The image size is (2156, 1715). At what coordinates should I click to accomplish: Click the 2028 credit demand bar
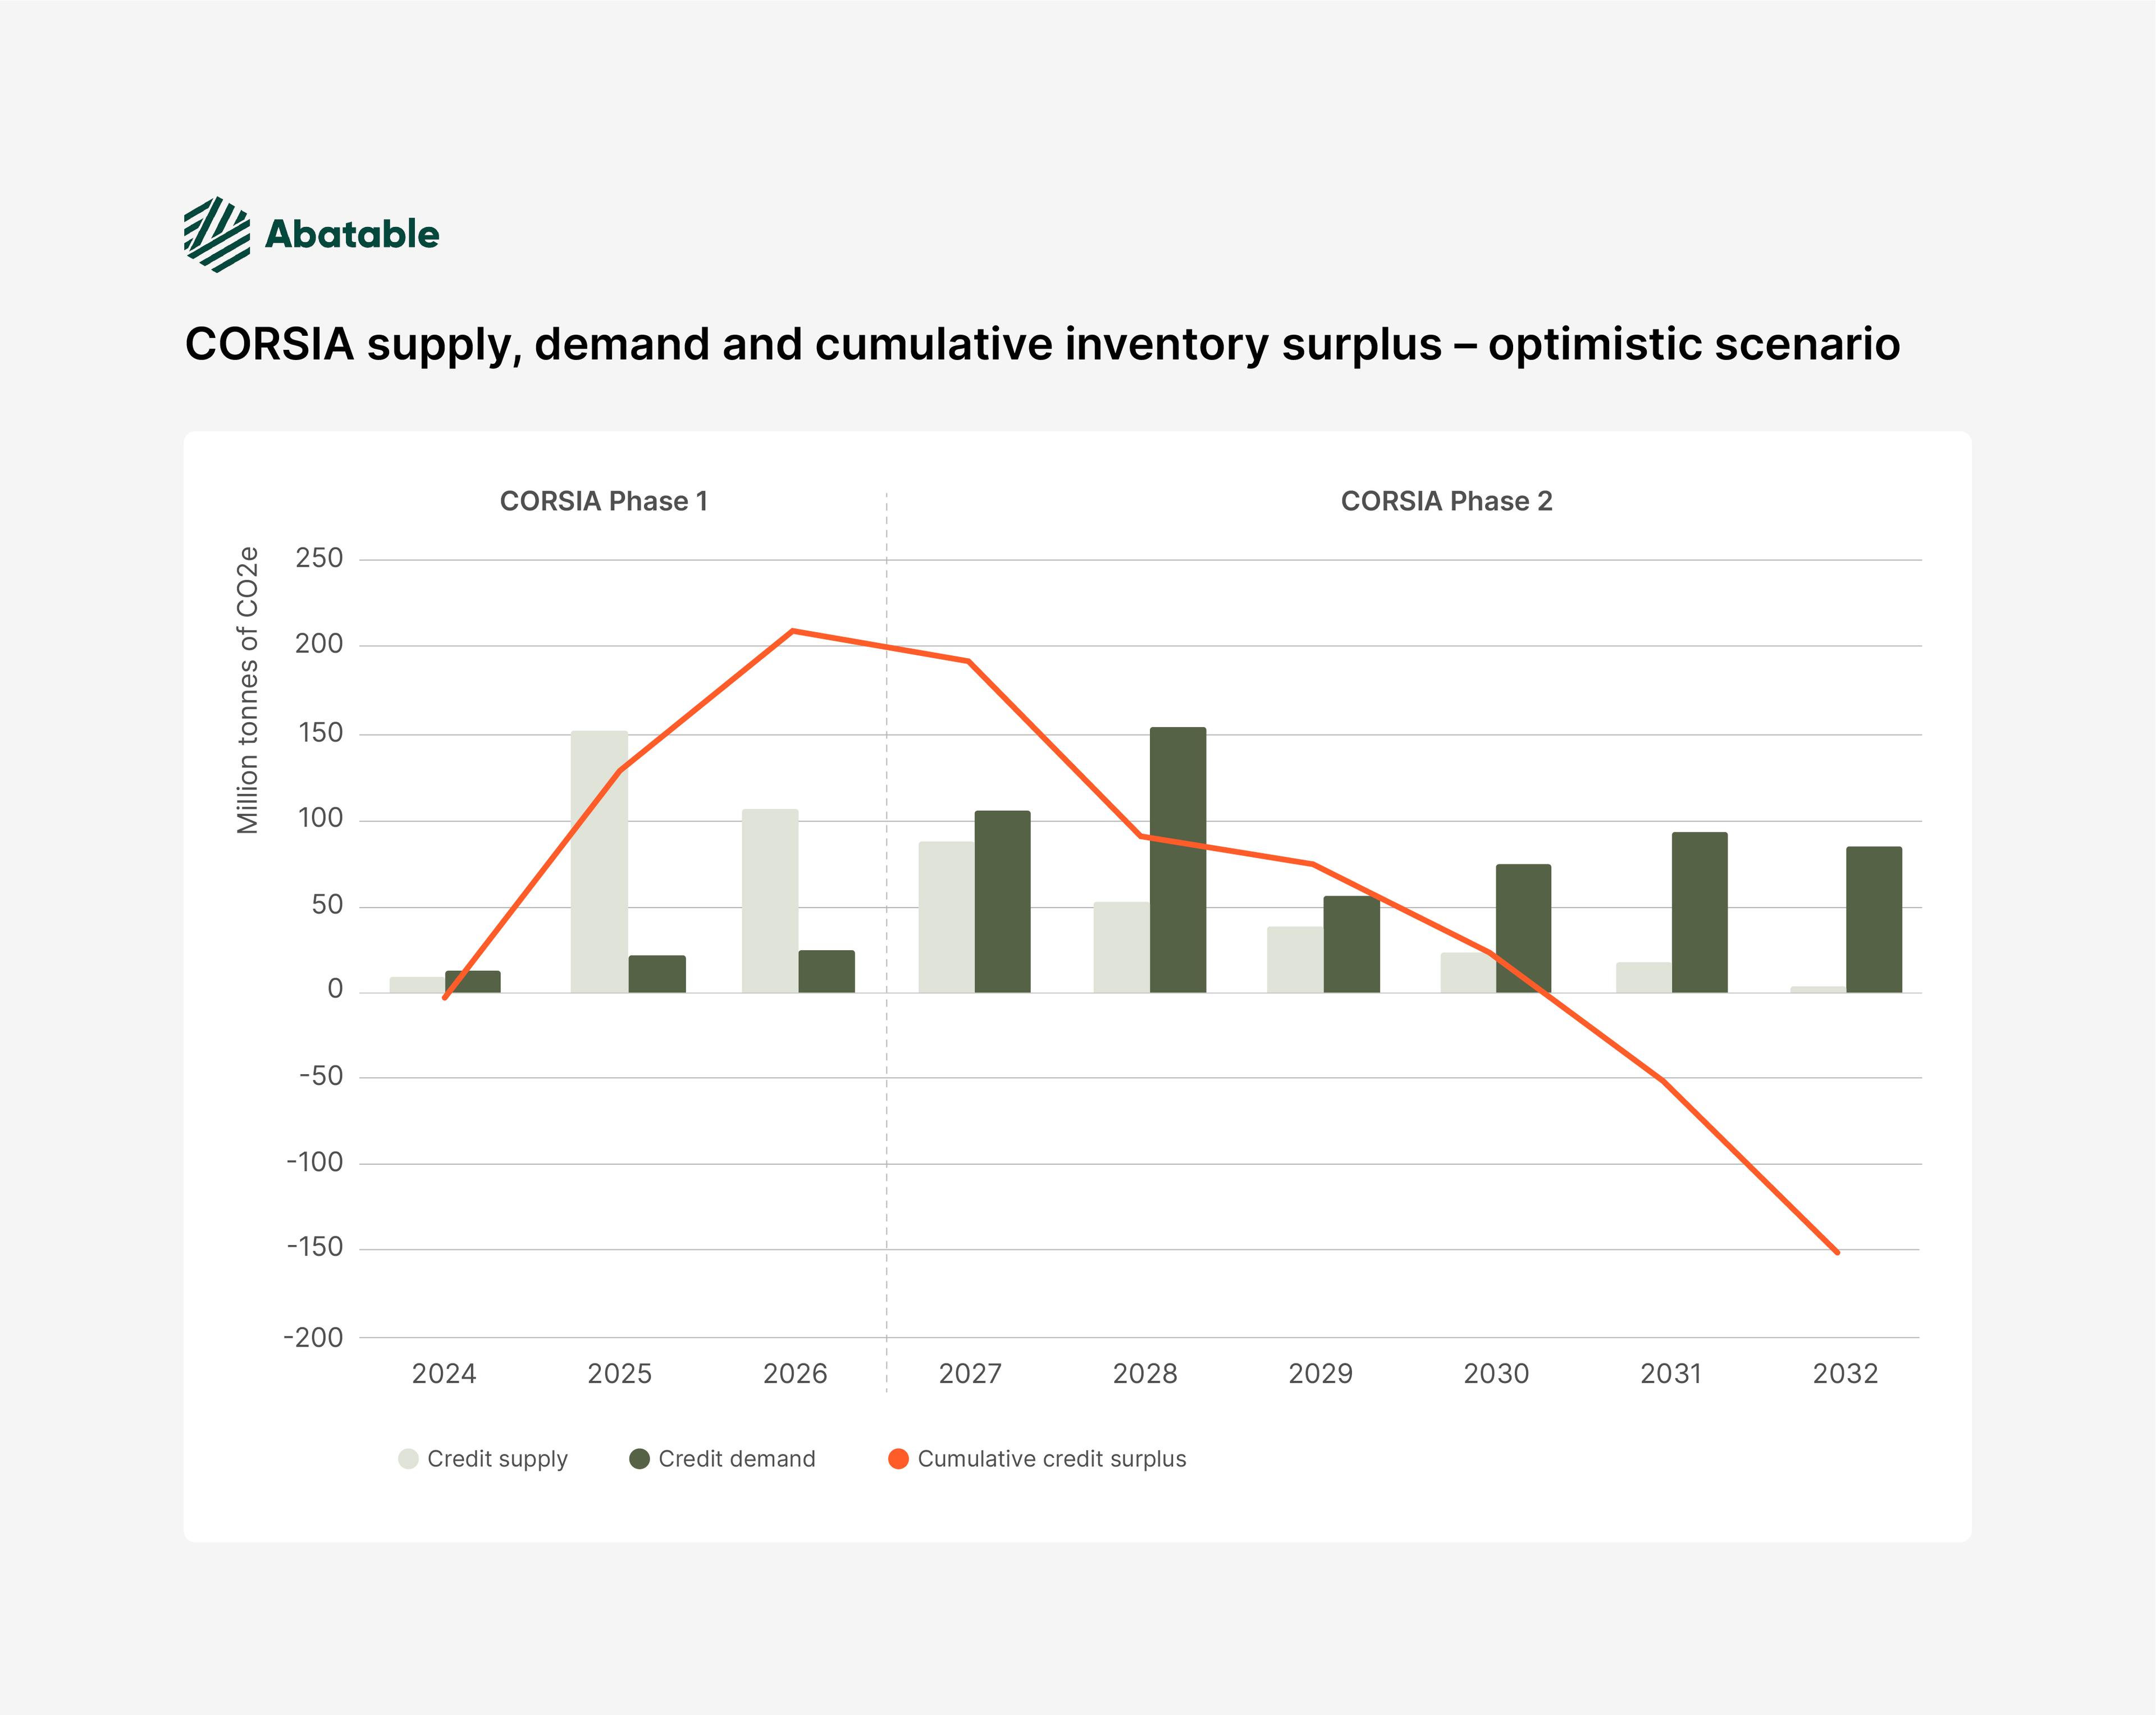coord(1178,860)
